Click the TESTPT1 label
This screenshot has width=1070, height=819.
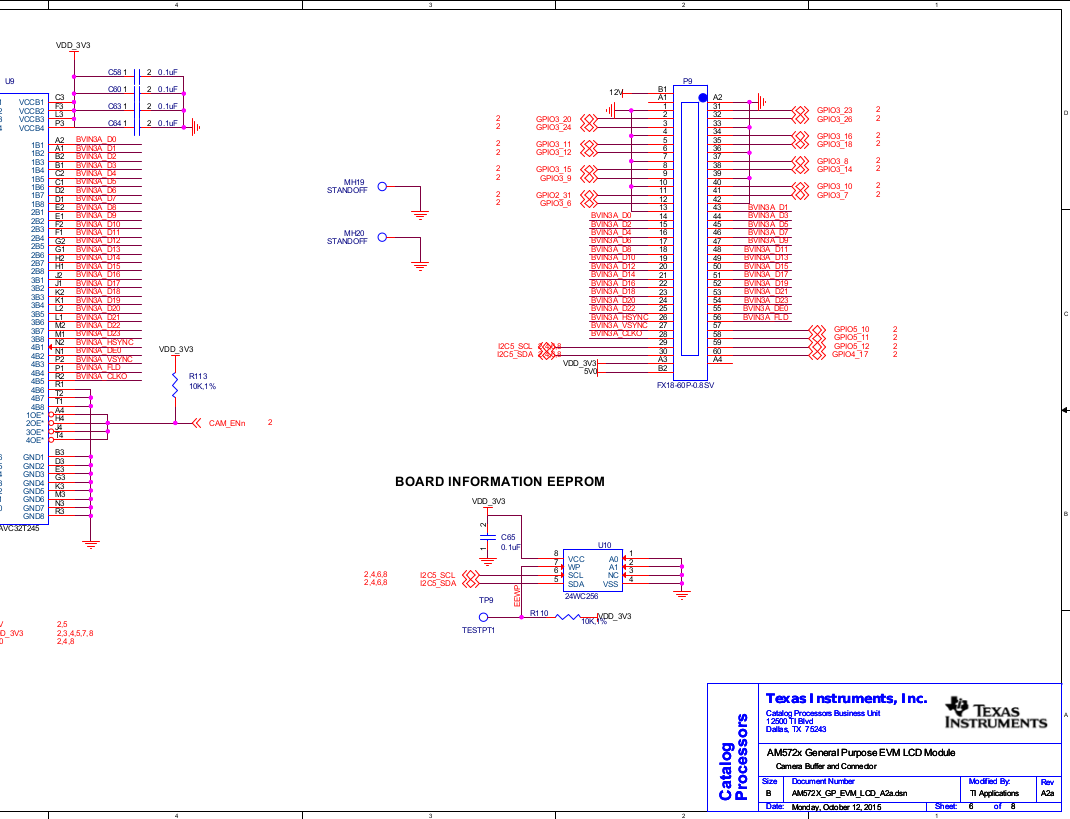coord(478,631)
